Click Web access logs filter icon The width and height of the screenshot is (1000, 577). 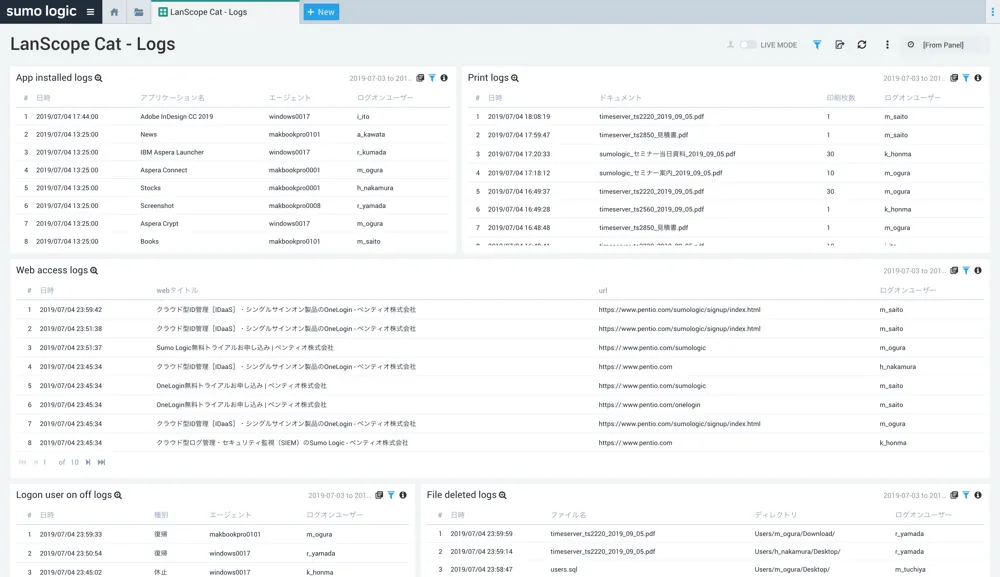pos(966,270)
